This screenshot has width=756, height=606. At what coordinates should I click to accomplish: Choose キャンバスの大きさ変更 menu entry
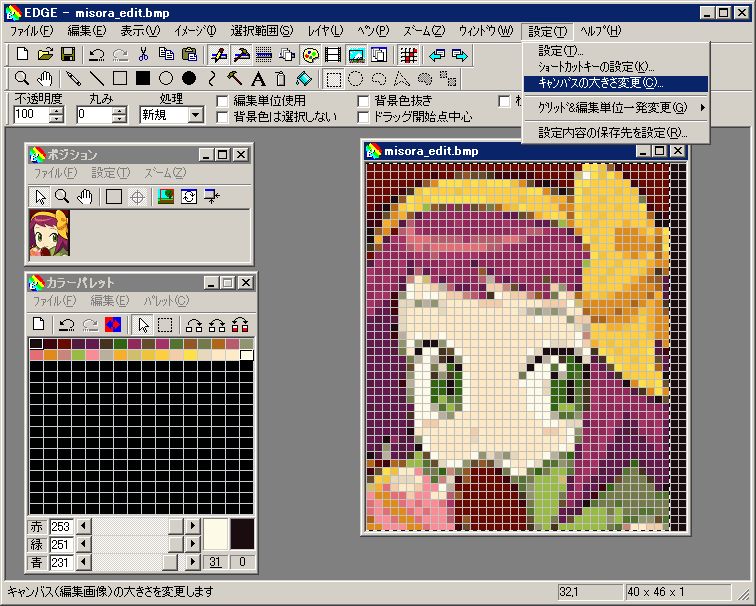point(616,83)
